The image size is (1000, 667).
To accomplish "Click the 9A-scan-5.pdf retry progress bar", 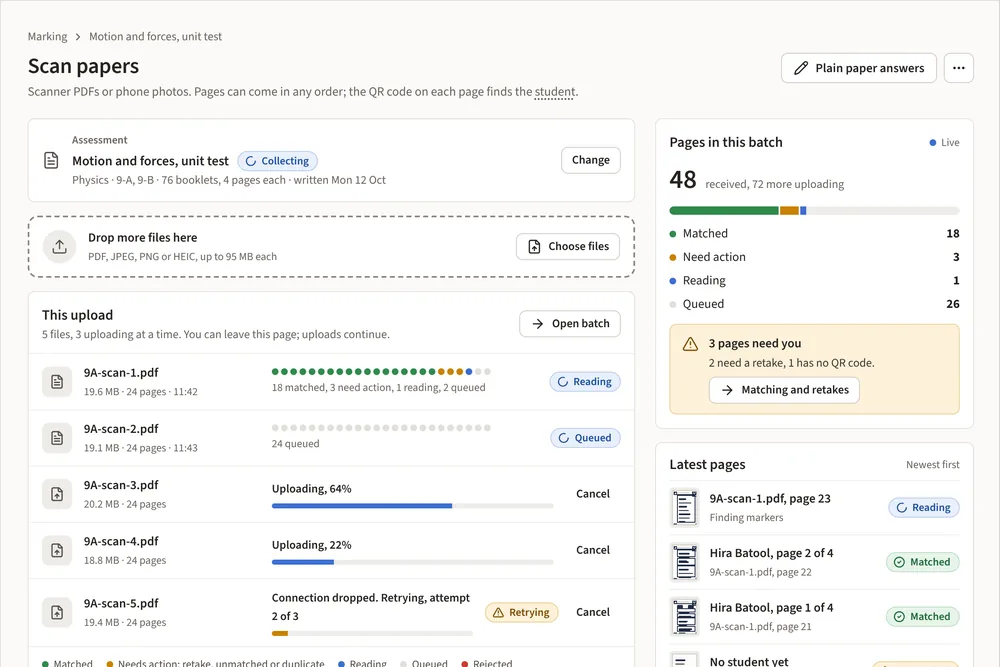I will tap(372, 633).
